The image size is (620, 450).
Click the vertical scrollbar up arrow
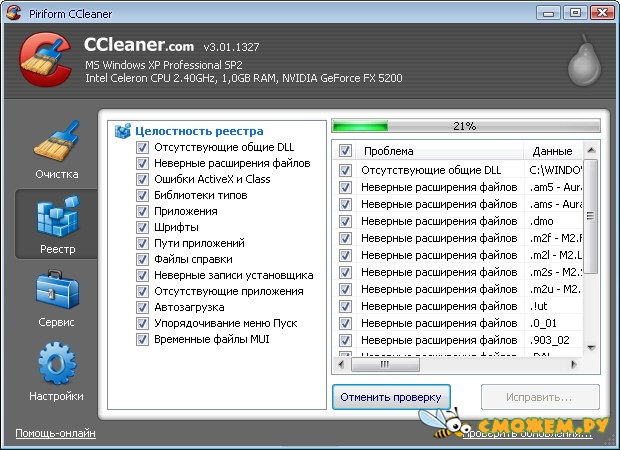tap(591, 150)
